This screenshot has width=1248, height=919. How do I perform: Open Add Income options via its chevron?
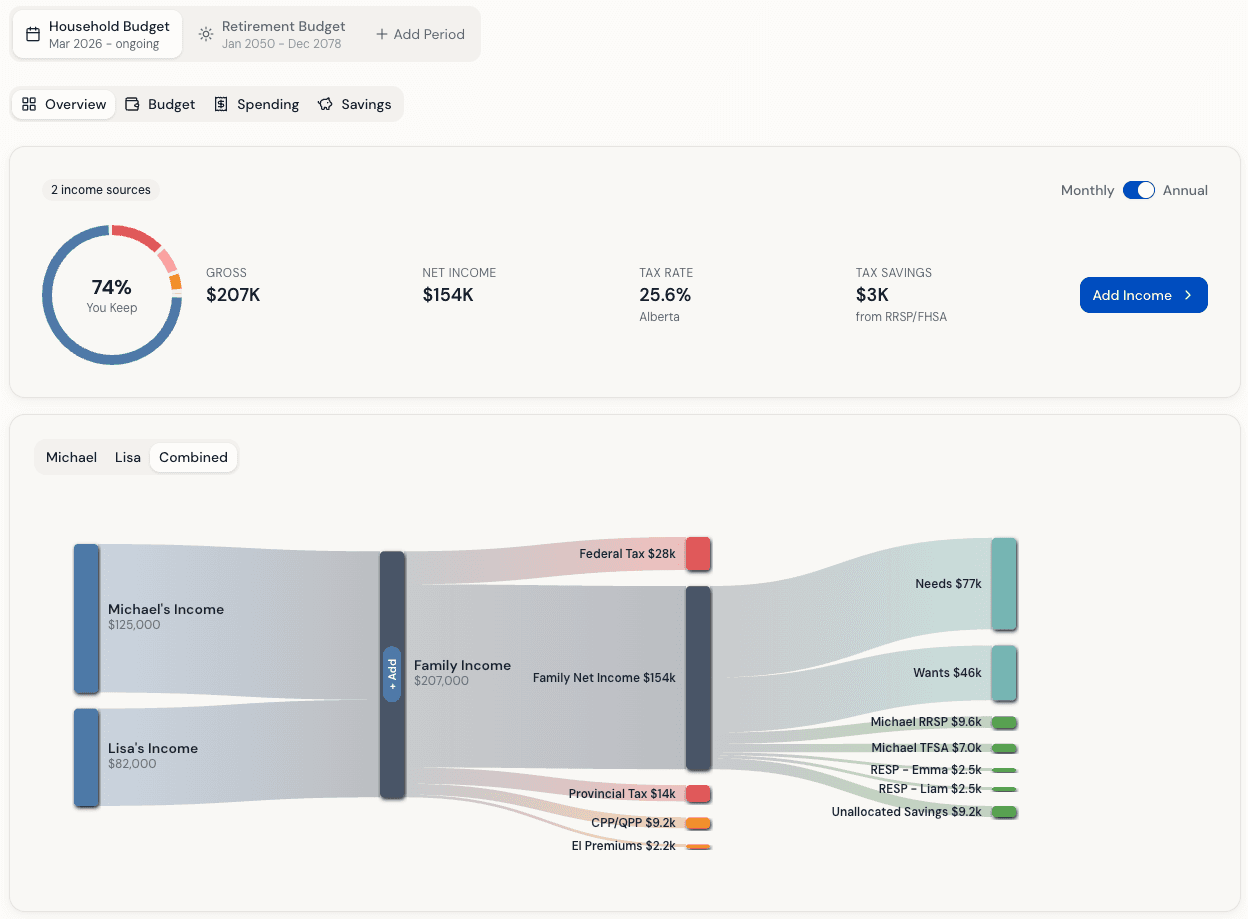(1188, 295)
